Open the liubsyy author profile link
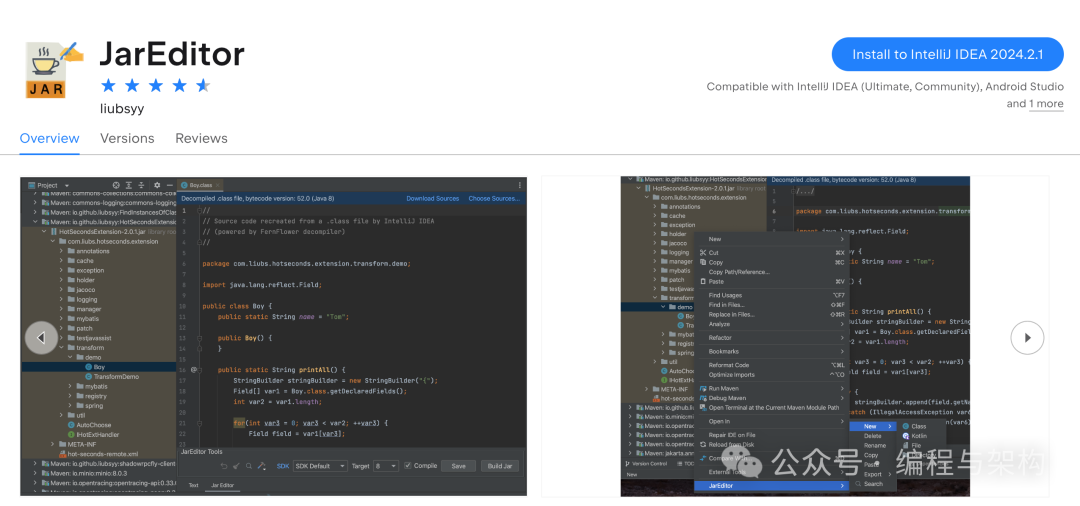The image size is (1080, 506). (122, 109)
